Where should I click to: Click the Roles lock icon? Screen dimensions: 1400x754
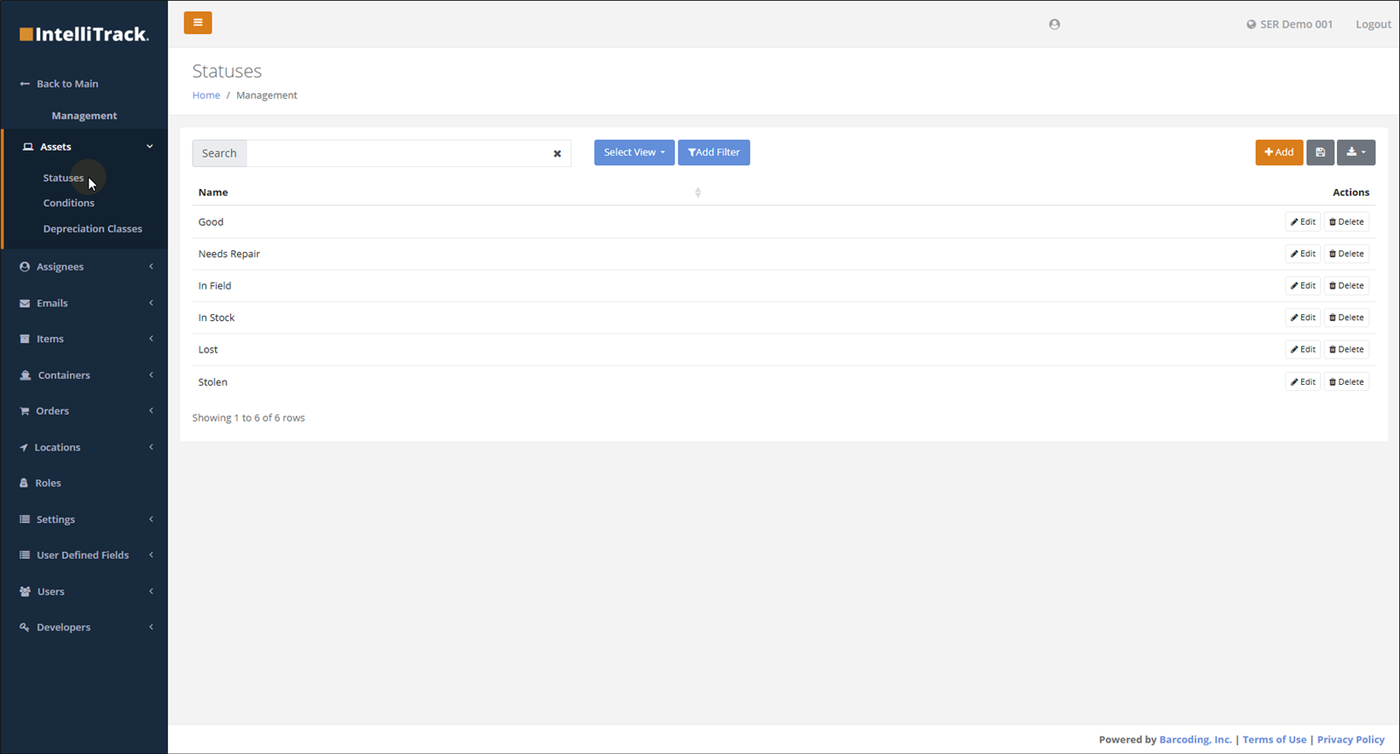point(25,483)
